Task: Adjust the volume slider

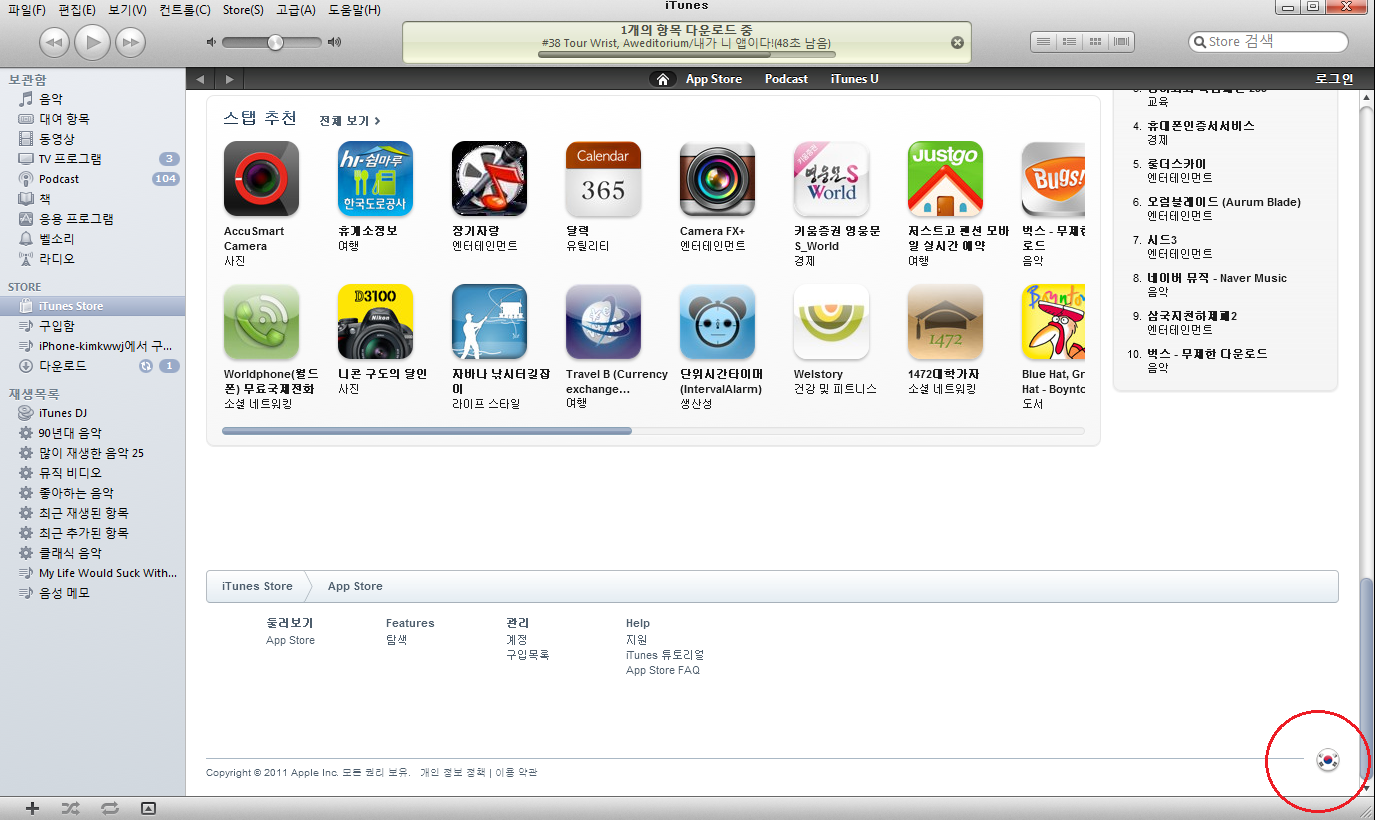Action: tap(272, 42)
